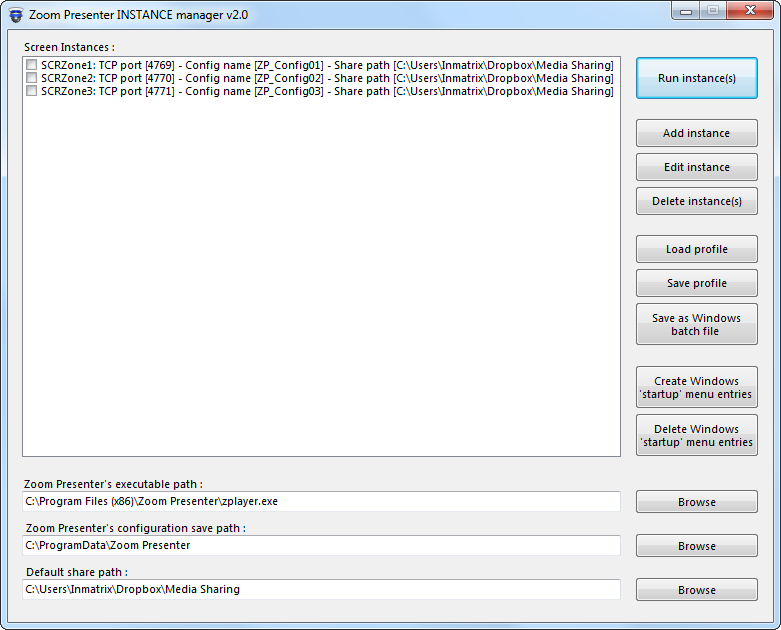
Task: Tick the SCRZone3 instance checkbox
Action: pyautogui.click(x=31, y=91)
